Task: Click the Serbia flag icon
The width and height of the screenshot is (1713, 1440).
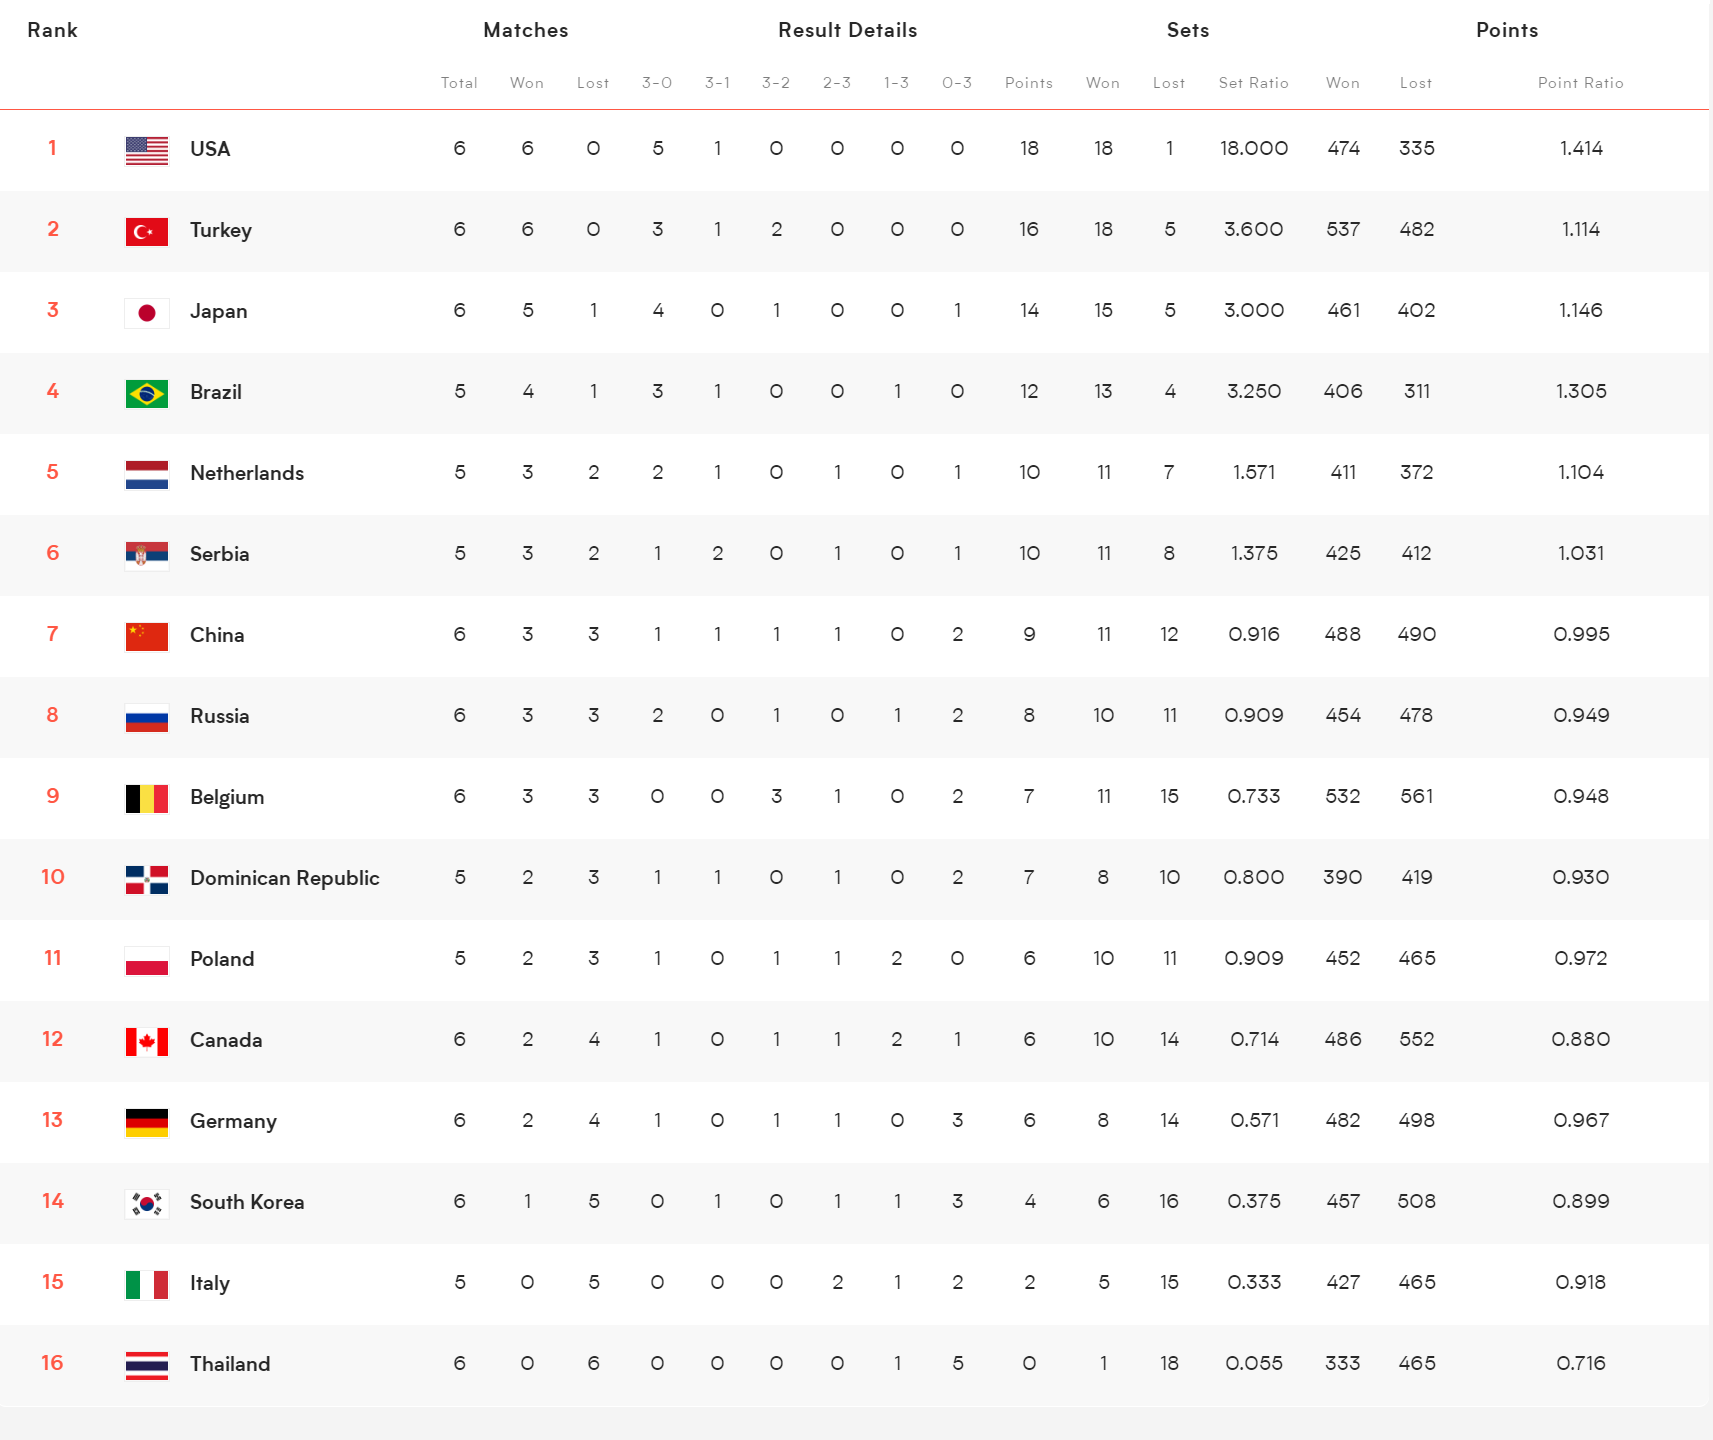Action: 147,555
